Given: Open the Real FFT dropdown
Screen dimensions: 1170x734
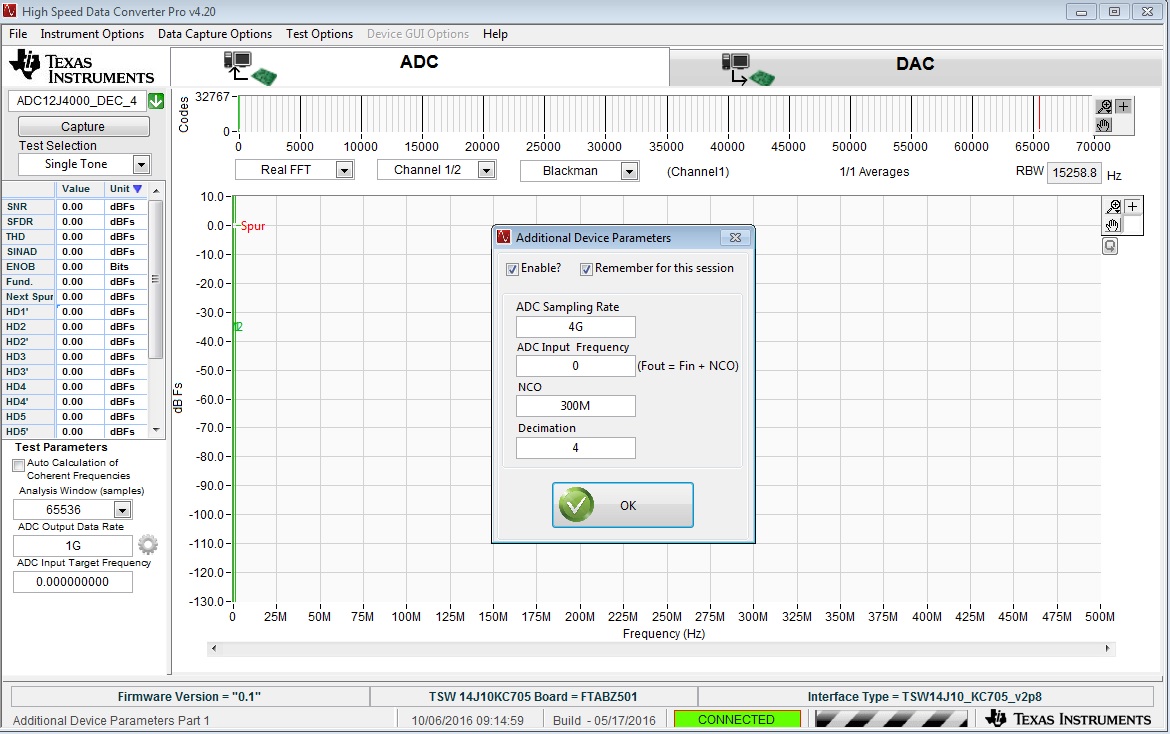Looking at the screenshot, I should coord(344,170).
